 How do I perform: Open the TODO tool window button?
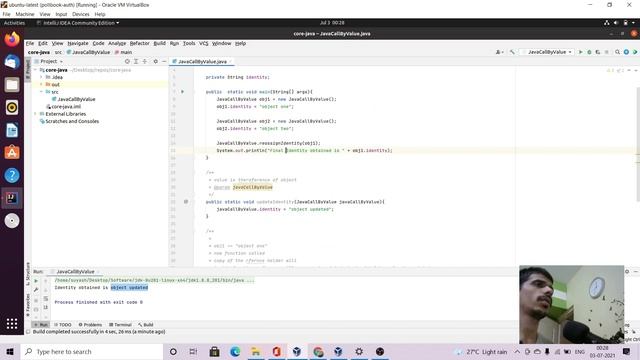click(63, 325)
